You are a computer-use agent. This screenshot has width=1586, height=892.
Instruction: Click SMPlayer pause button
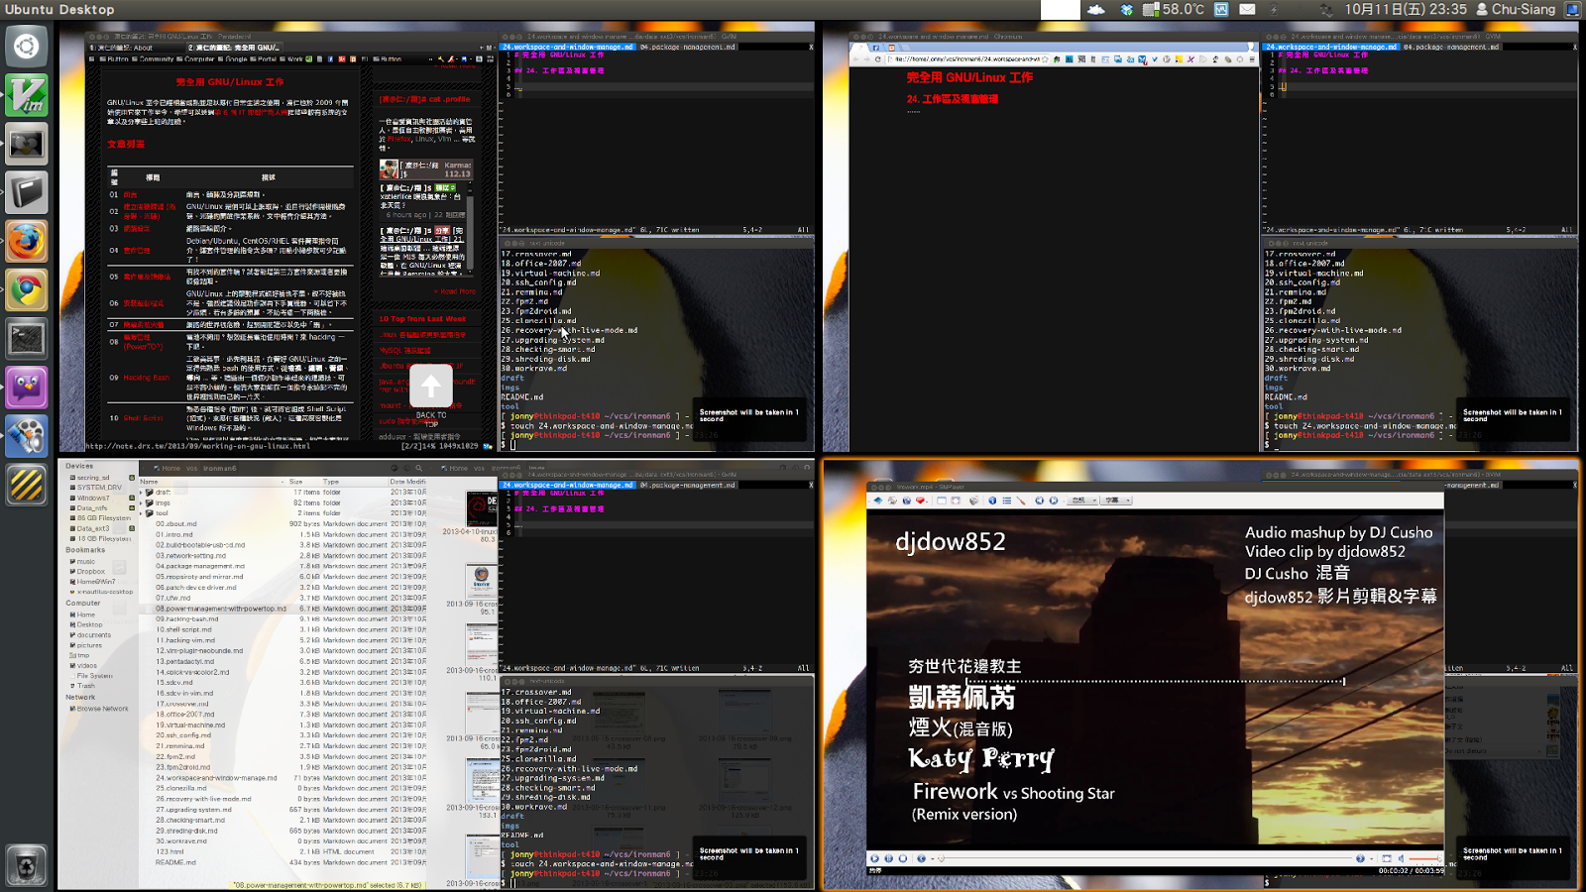click(889, 858)
